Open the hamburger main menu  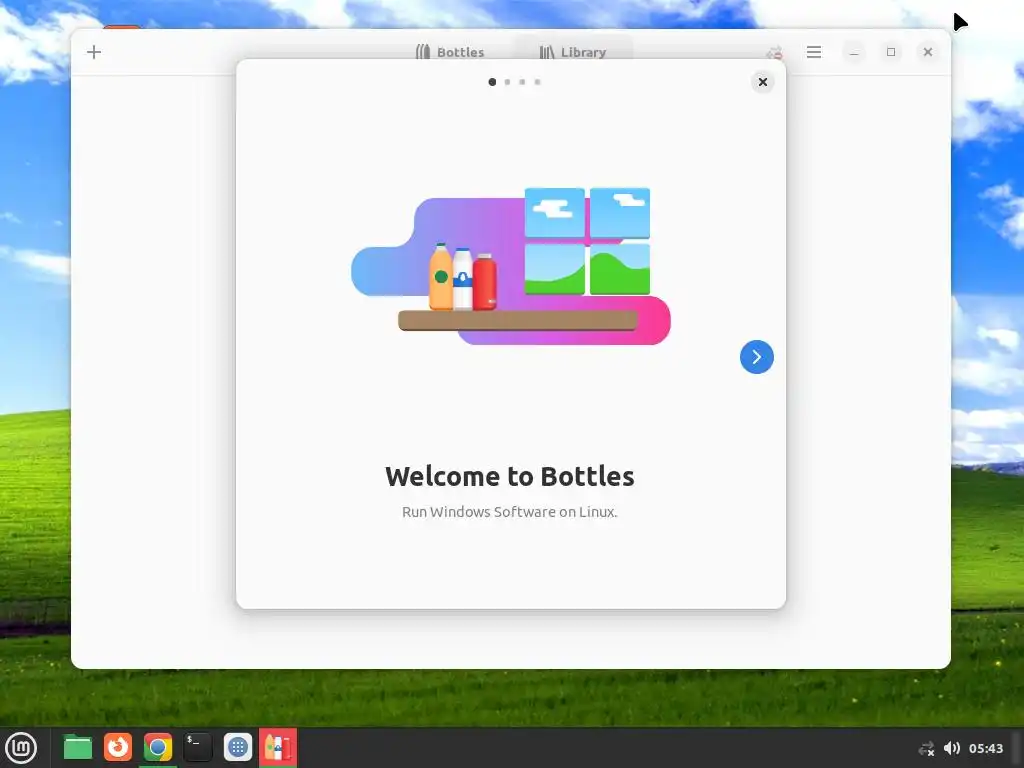814,52
